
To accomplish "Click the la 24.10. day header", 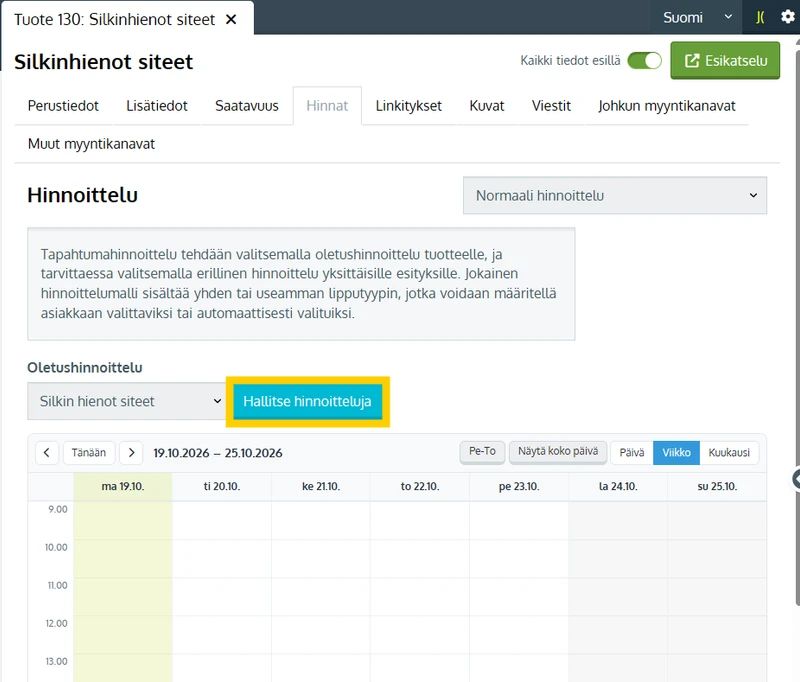I will [618, 486].
